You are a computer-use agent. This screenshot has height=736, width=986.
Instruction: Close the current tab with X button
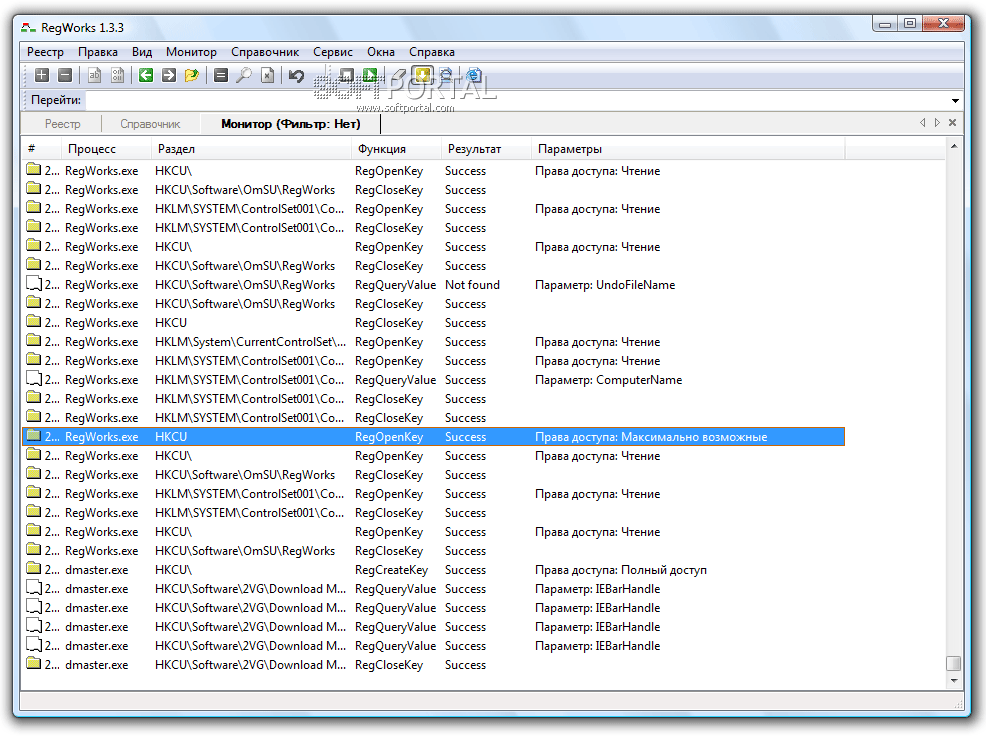tap(953, 123)
